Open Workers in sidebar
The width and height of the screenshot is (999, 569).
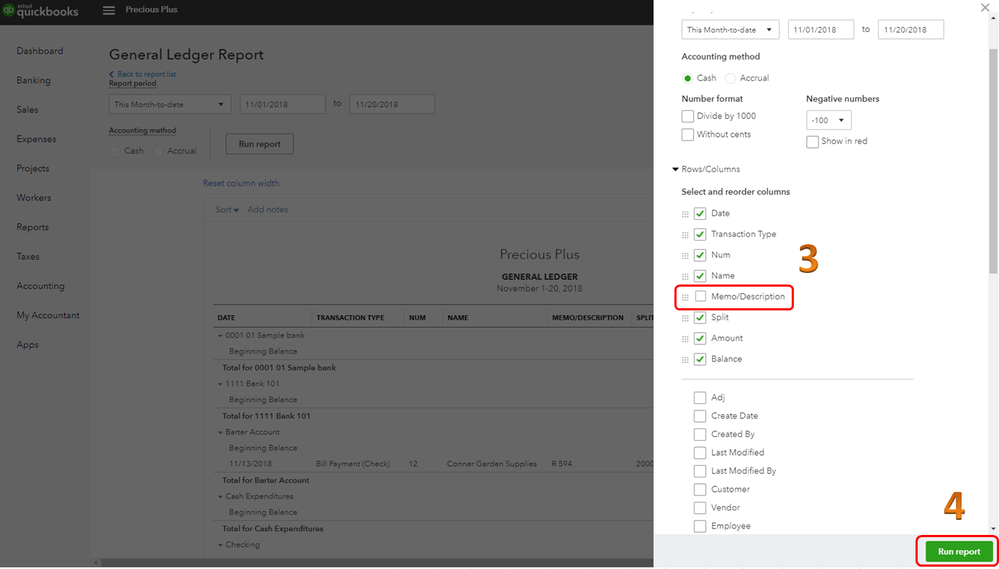[x=34, y=198]
